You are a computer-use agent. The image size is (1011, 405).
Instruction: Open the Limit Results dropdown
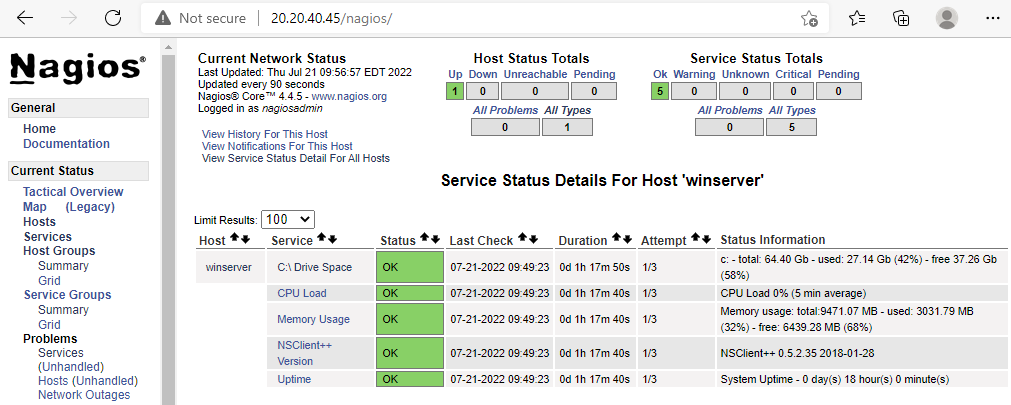[288, 219]
